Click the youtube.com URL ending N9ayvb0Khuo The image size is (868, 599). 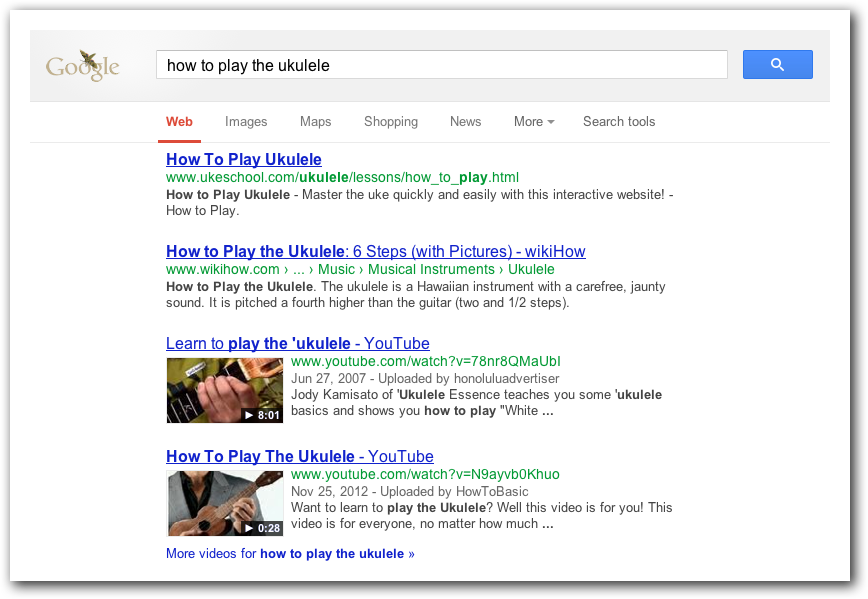click(425, 474)
